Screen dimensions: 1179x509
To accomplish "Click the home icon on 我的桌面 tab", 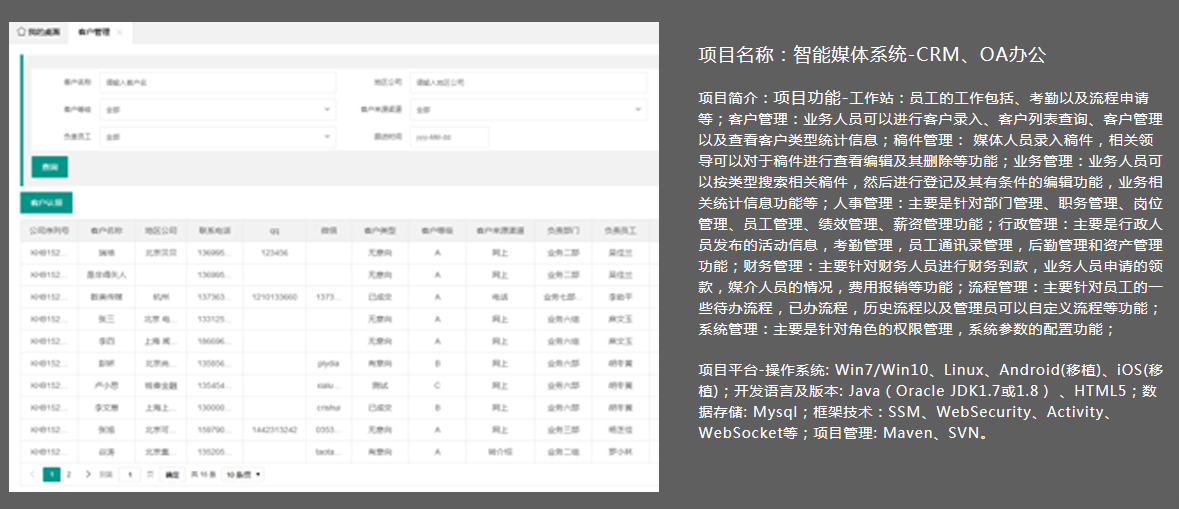I will [x=21, y=32].
